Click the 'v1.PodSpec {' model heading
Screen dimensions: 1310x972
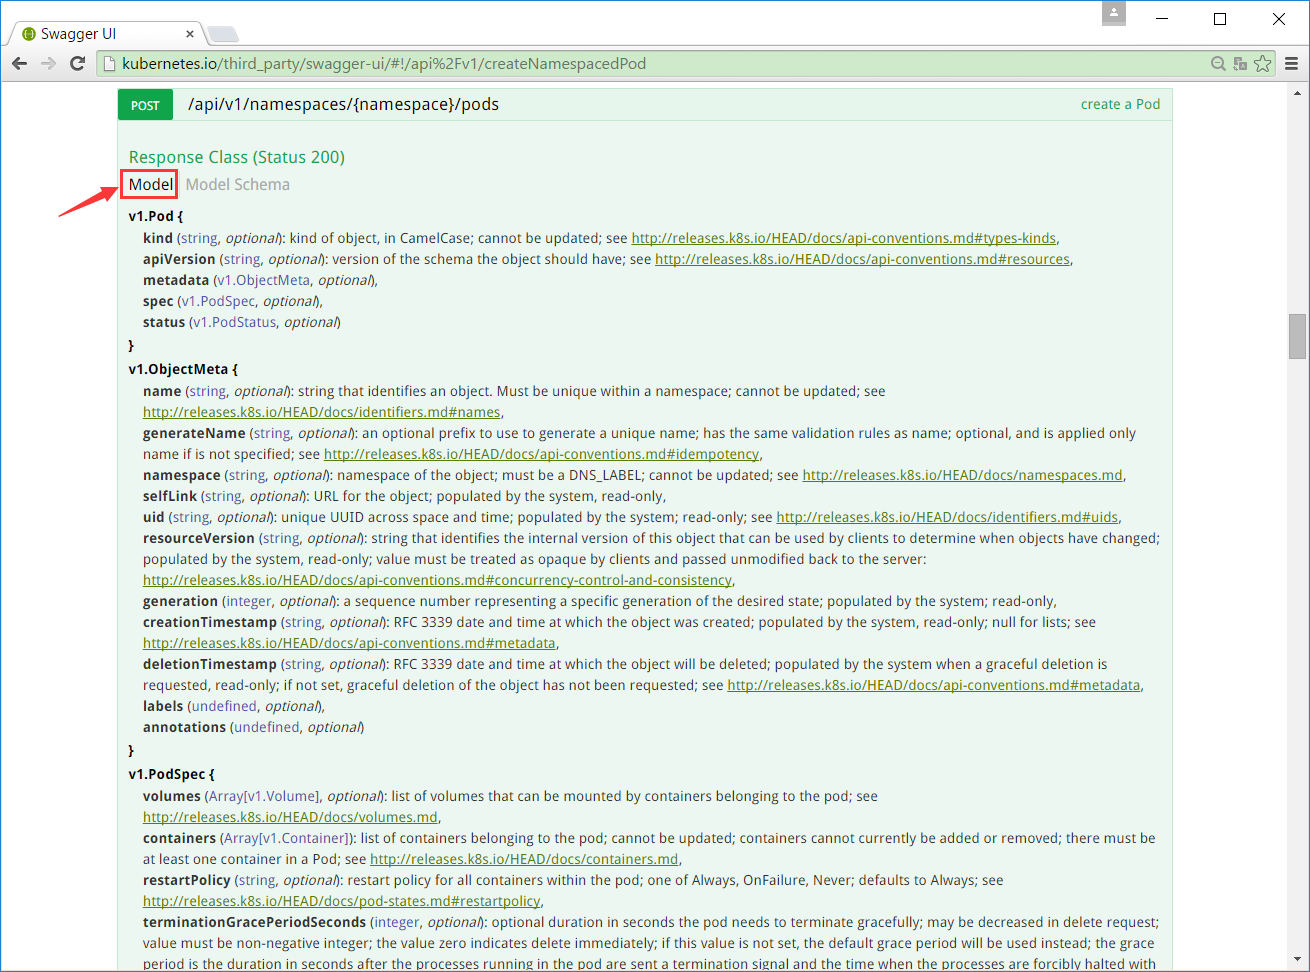point(172,774)
